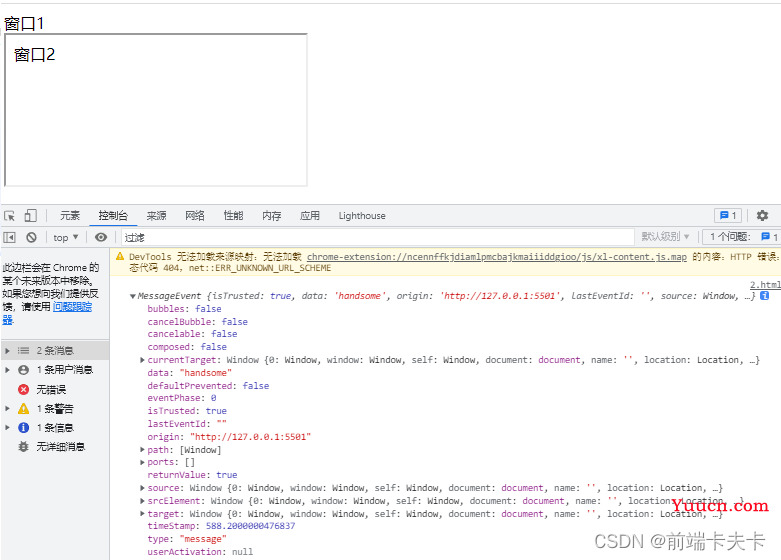Toggle the console sidebar icon
This screenshot has height=560, width=781.
9,237
